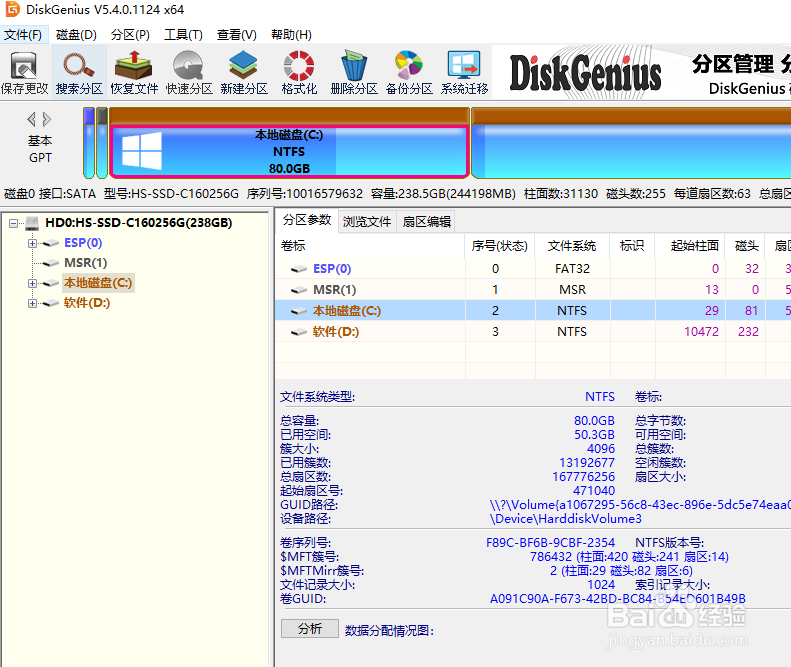This screenshot has height=667, width=791.
Task: Click the starting cylinder value 10472
Action: 701,332
